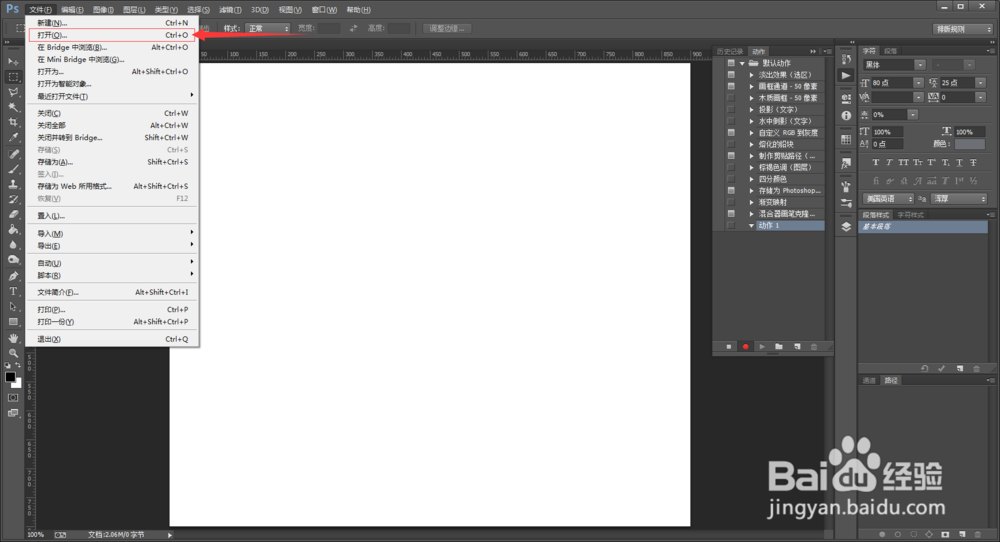Toggle checkbox for 自定义 RGB 到灰度 action
The height and width of the screenshot is (542, 1000).
(x=731, y=132)
